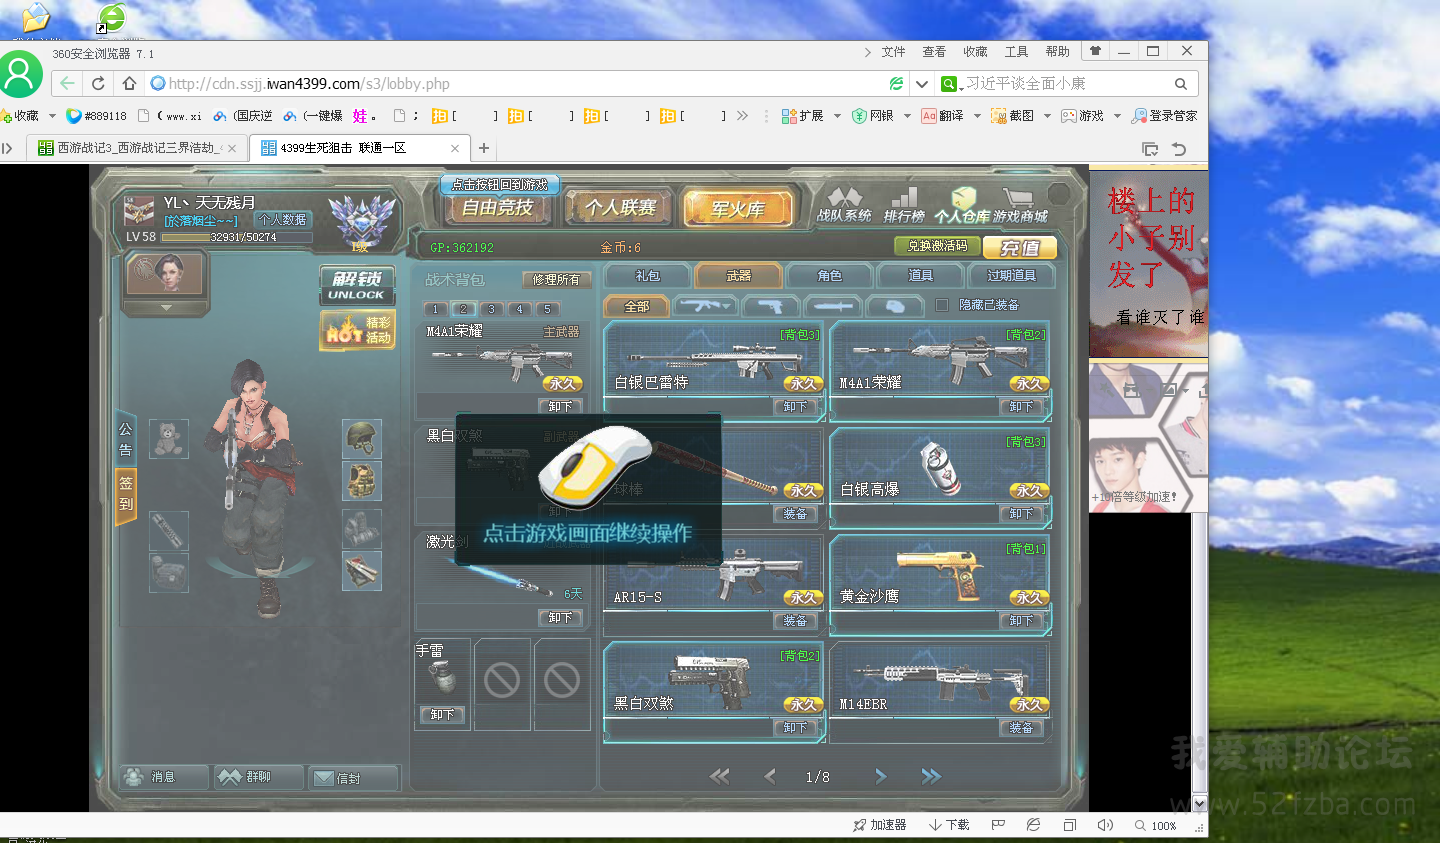Go to next weapons page
1440x843 pixels.
(880, 776)
